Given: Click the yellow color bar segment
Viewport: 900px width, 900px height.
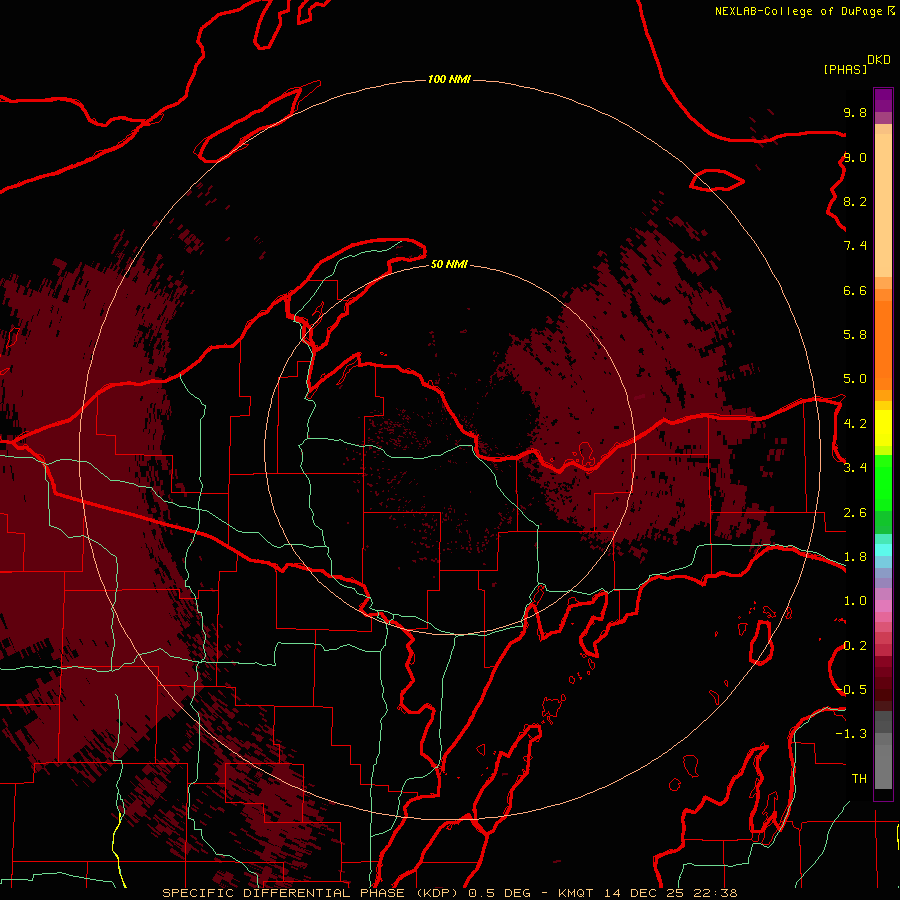Looking at the screenshot, I should 883,428.
